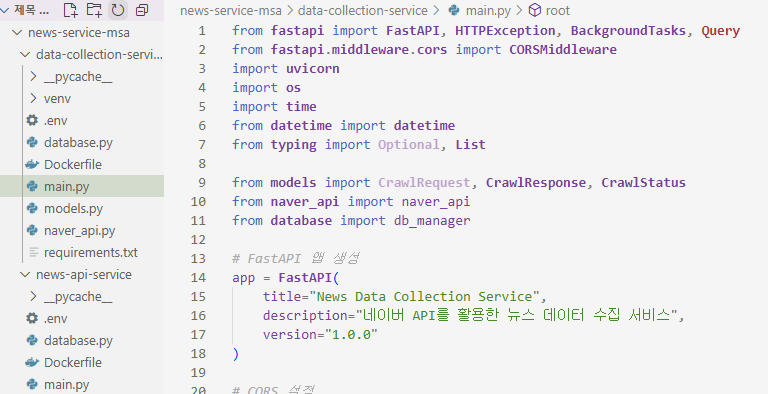Click the comment '# FastAPI 앱 생성'
This screenshot has width=768, height=394.
296,259
